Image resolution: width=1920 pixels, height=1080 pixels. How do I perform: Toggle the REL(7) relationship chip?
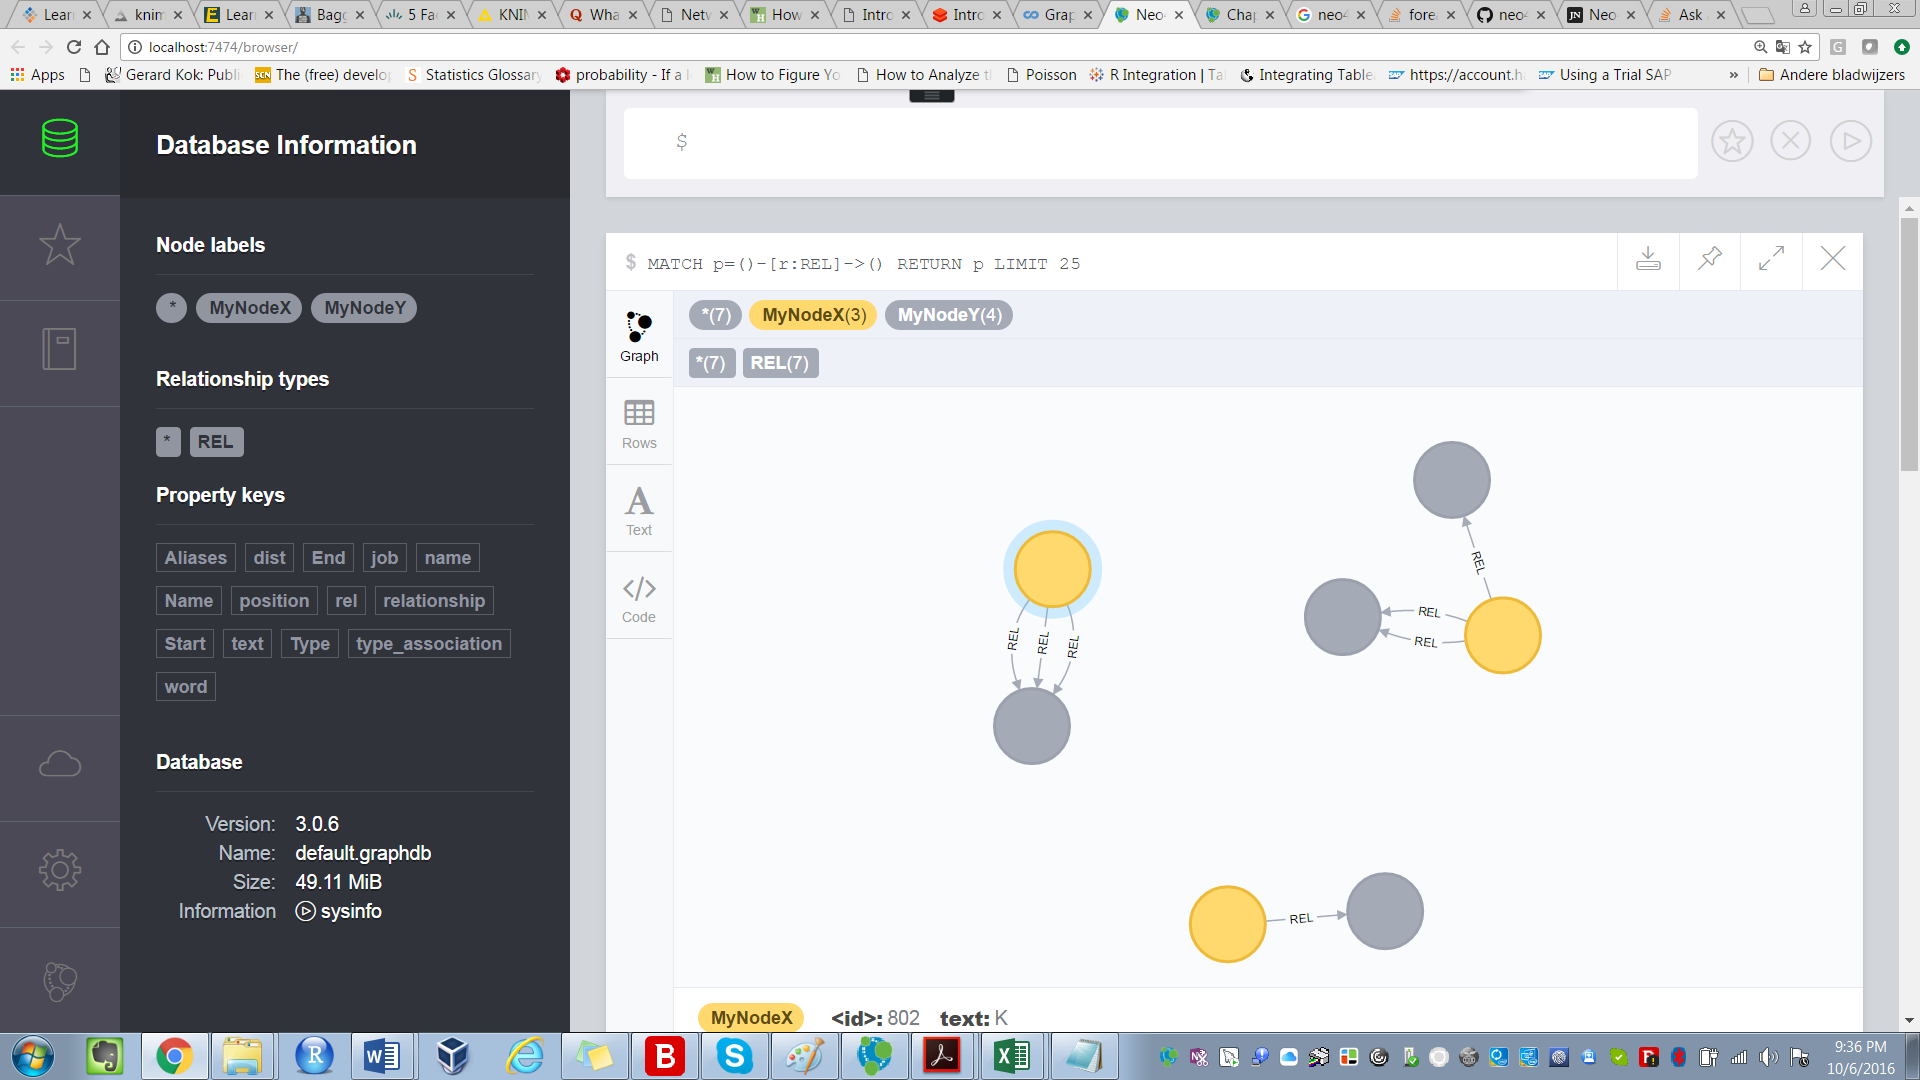click(x=781, y=362)
